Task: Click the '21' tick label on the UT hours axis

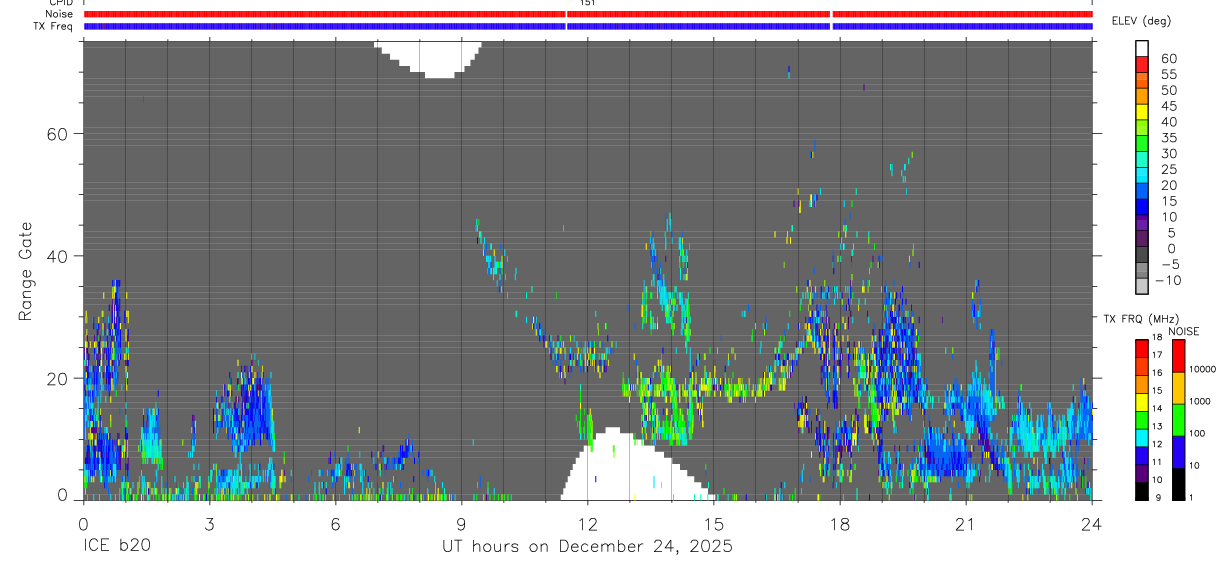Action: pos(966,524)
